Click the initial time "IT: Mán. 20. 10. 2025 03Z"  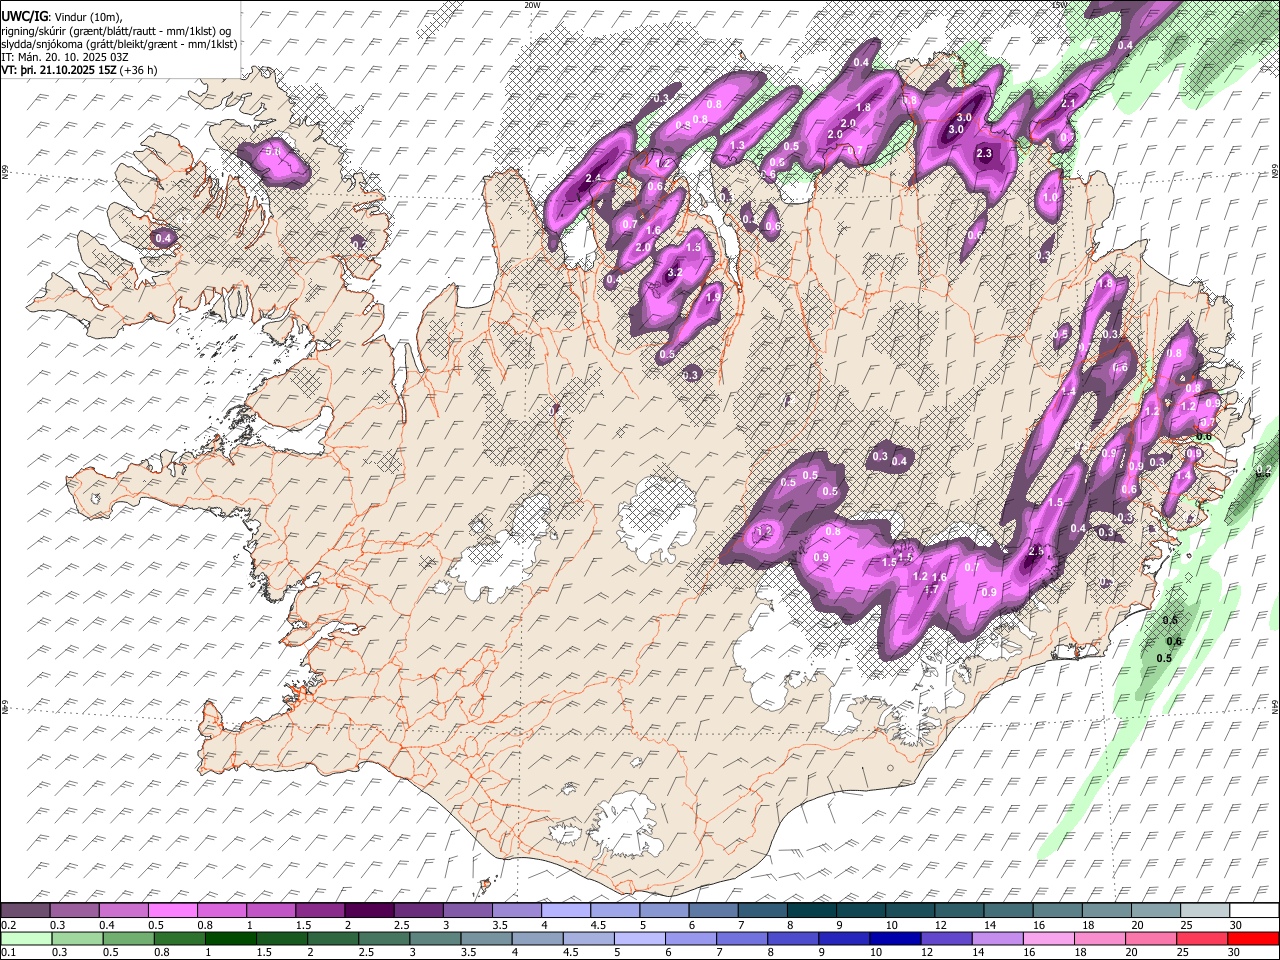64,57
